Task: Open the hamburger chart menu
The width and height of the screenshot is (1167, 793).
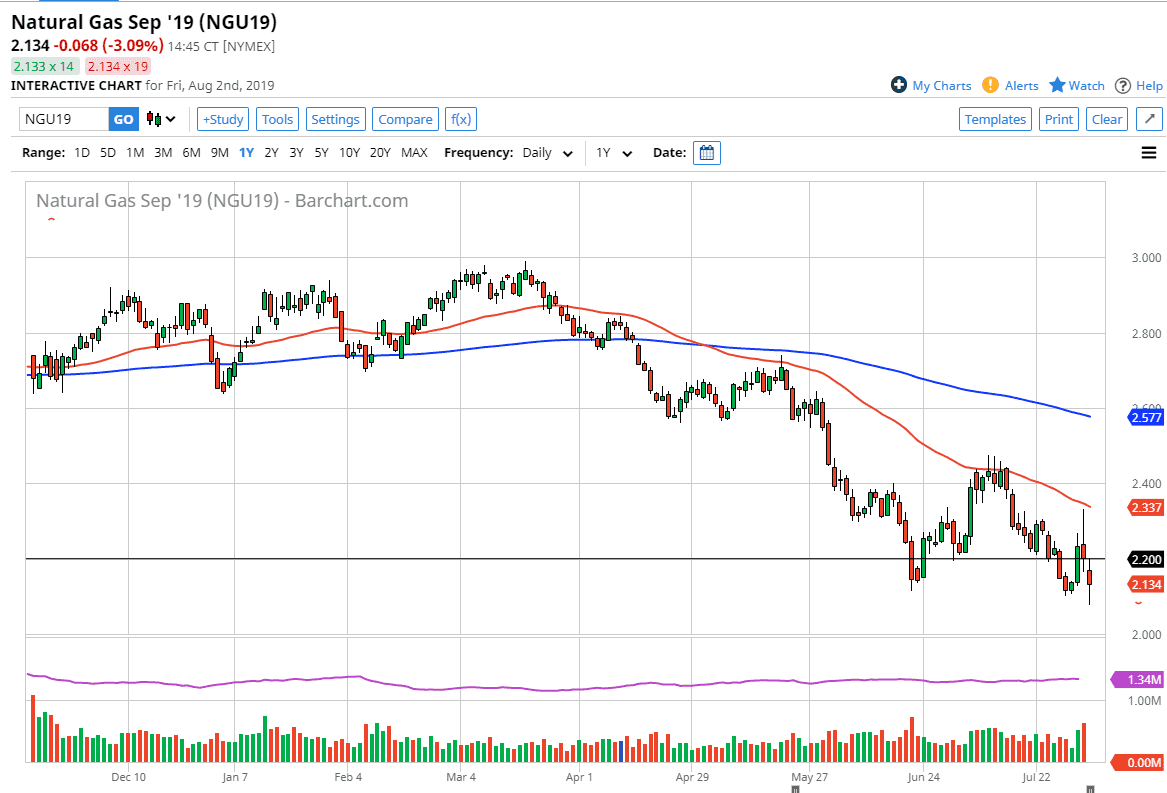Action: [1149, 153]
